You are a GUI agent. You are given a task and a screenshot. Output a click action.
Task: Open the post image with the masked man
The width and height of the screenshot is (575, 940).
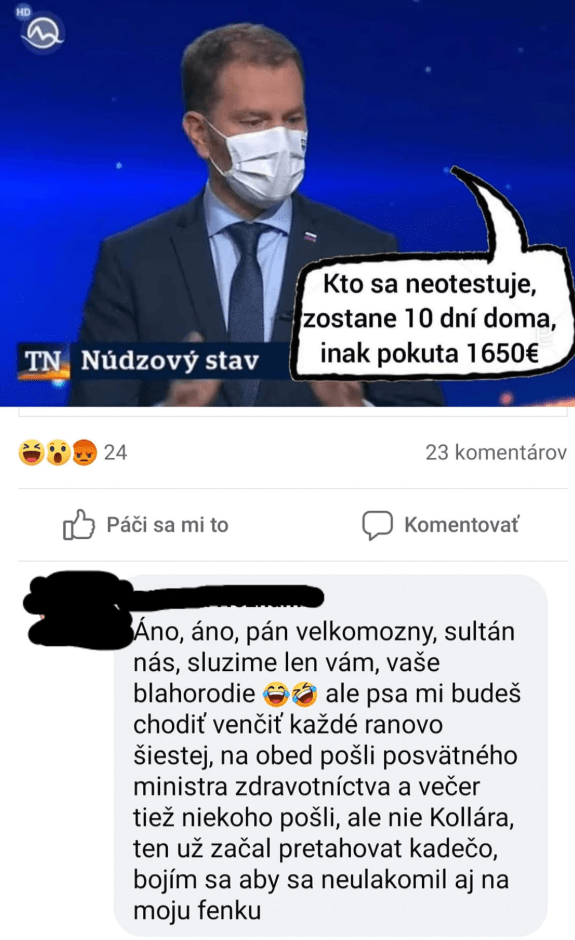point(287,203)
